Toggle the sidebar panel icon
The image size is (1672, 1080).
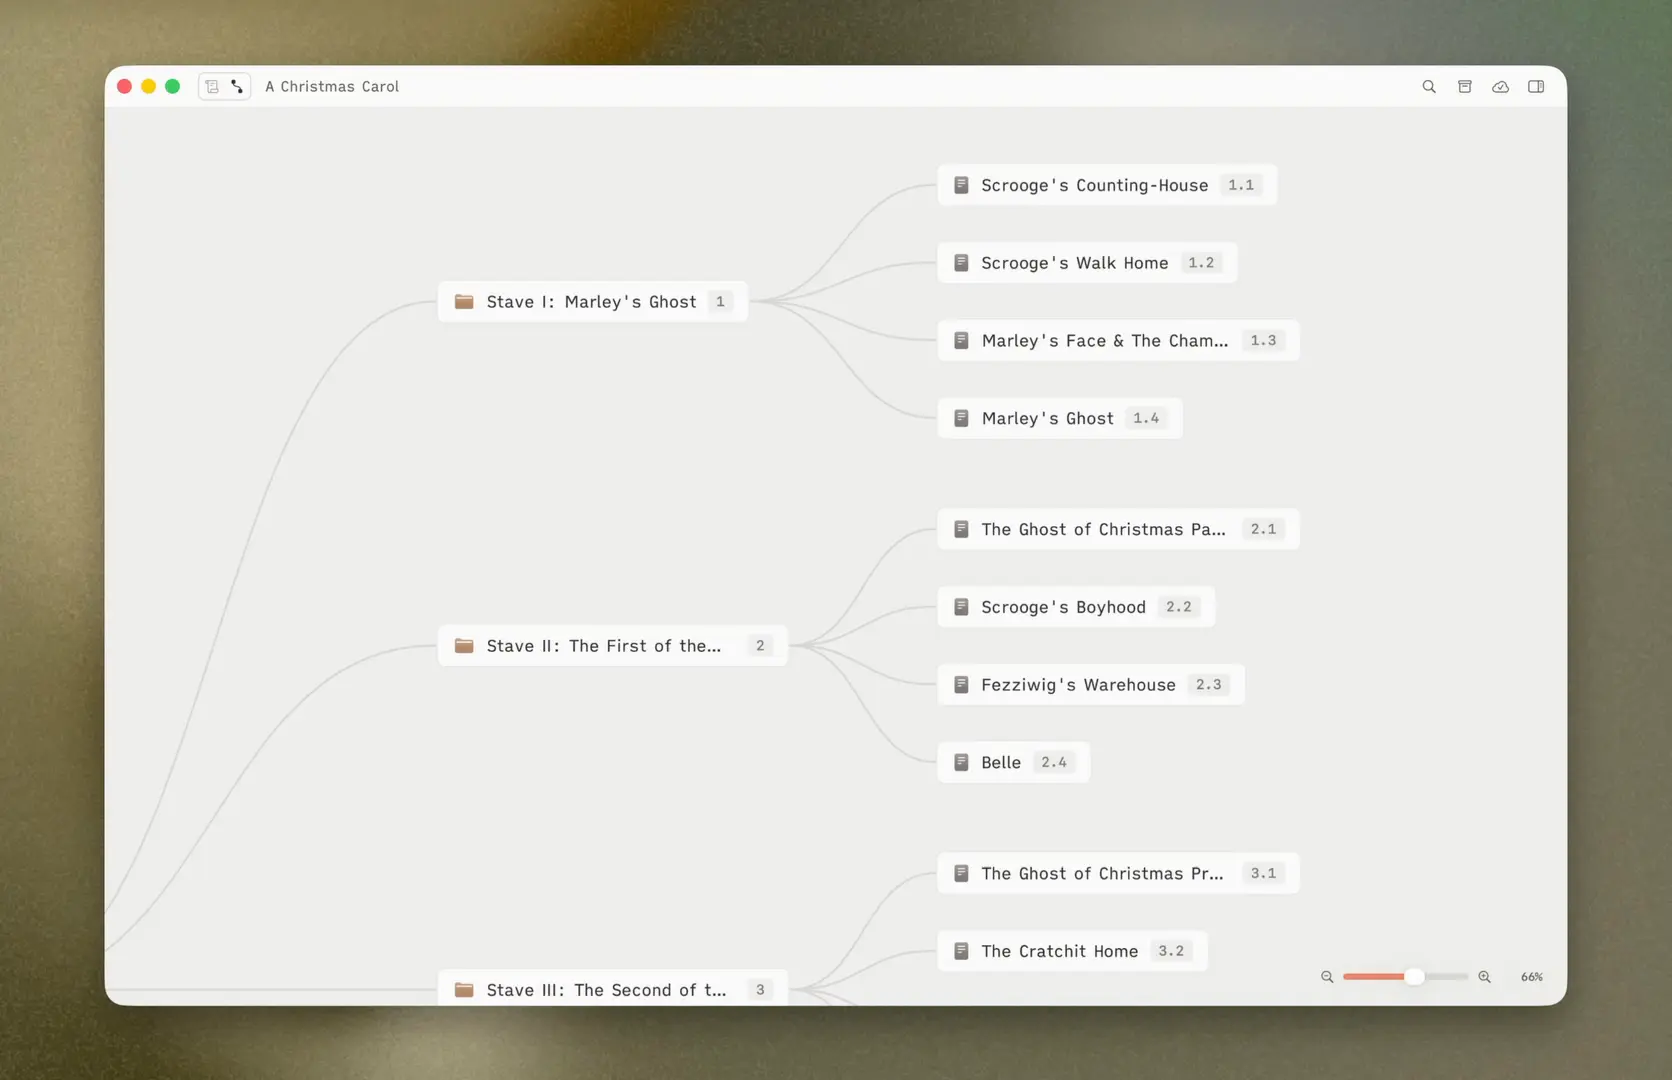click(1536, 86)
